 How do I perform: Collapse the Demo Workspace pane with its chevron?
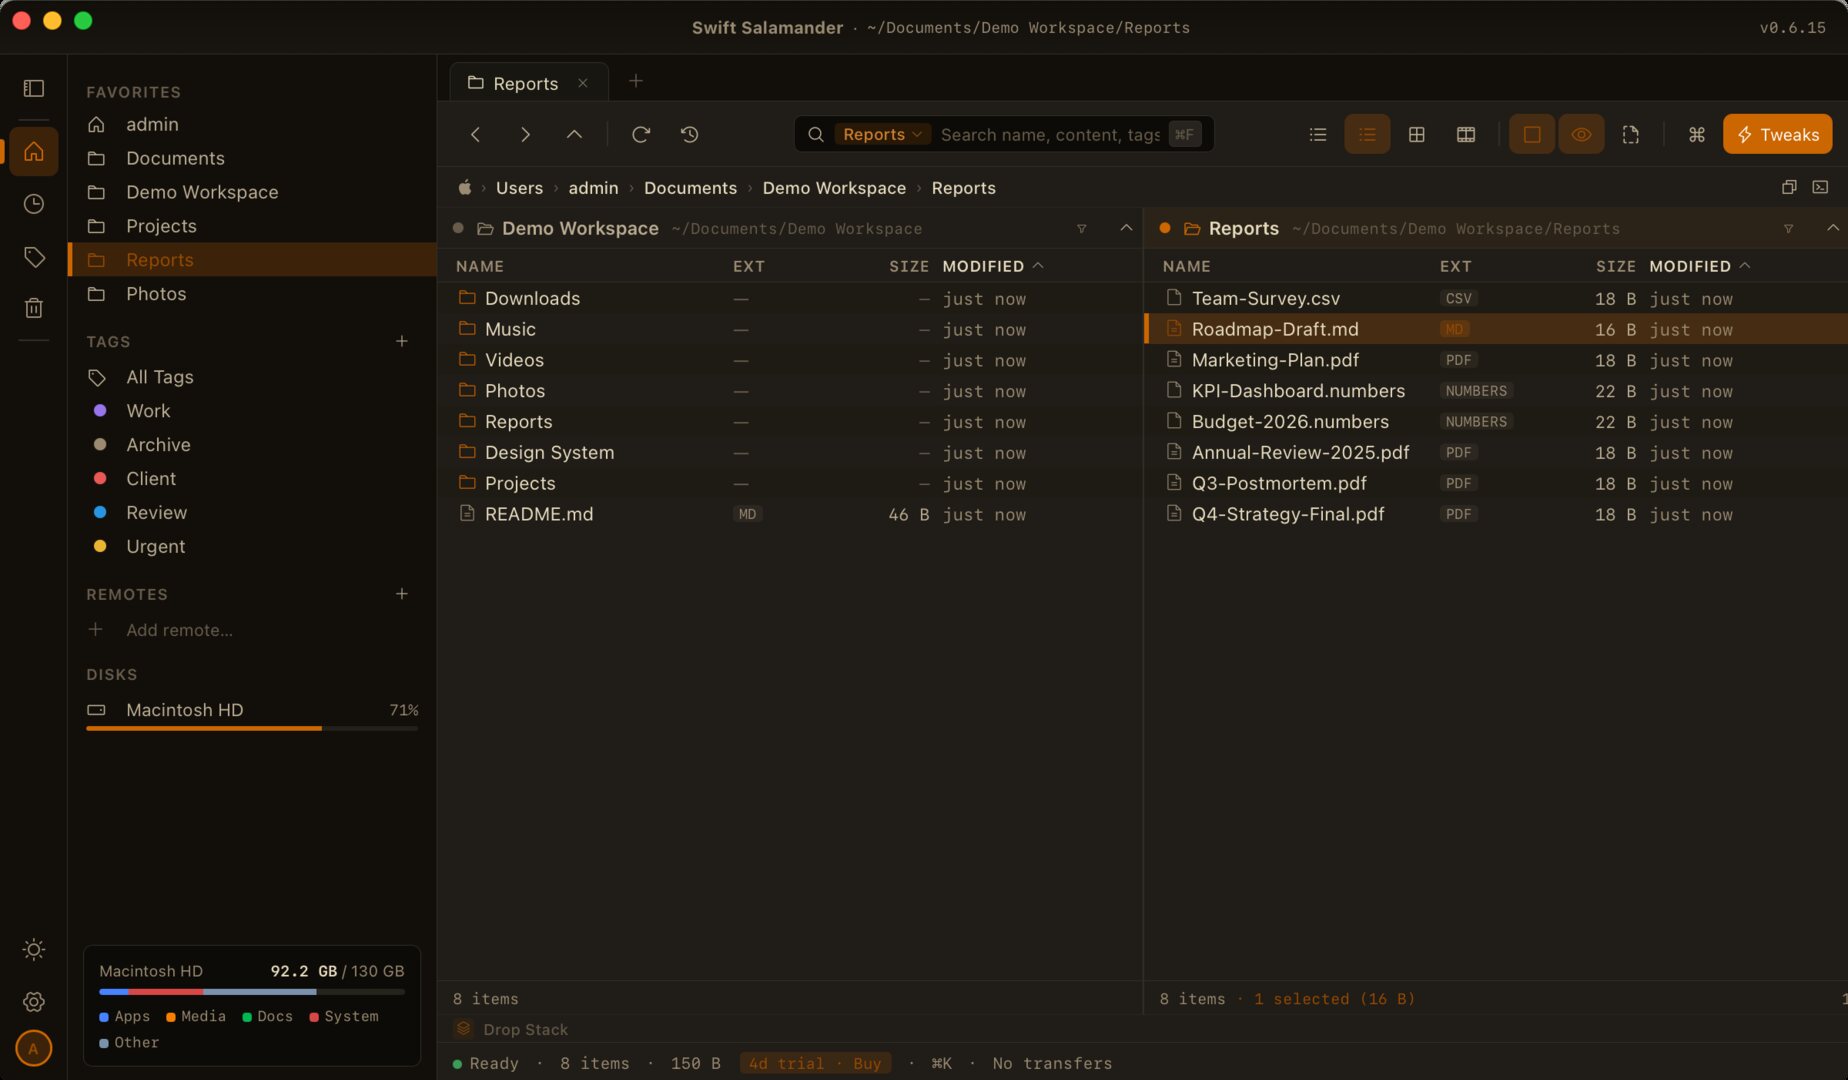1126,228
